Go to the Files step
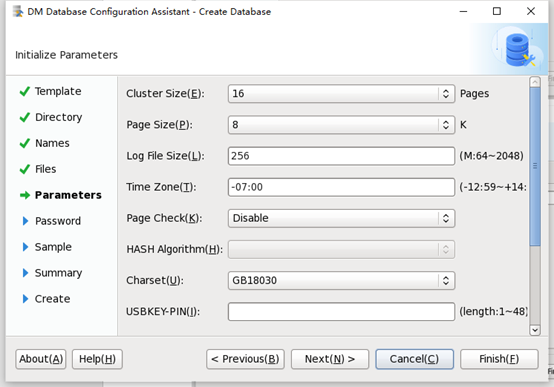 pos(46,169)
